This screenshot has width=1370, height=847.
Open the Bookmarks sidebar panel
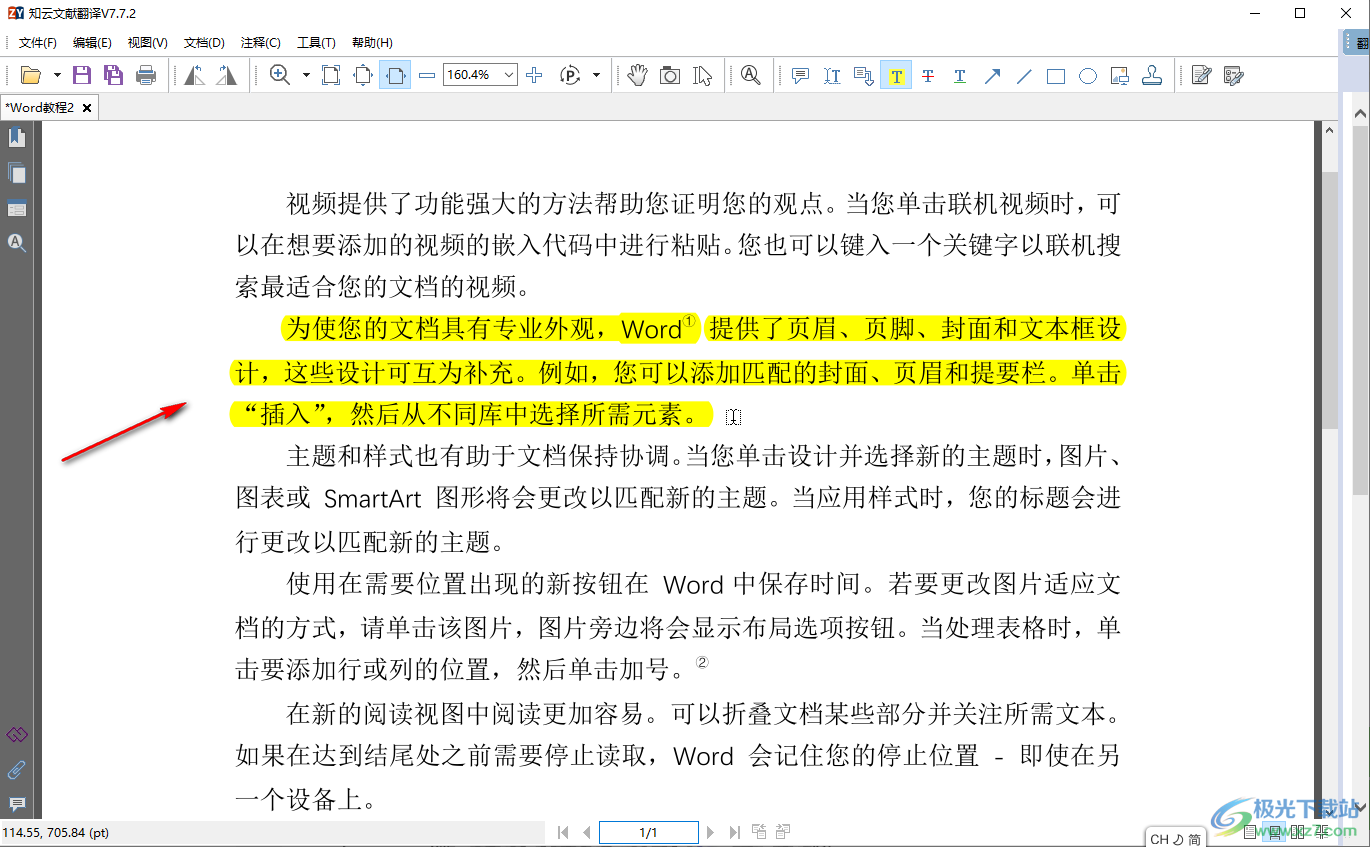[x=16, y=138]
